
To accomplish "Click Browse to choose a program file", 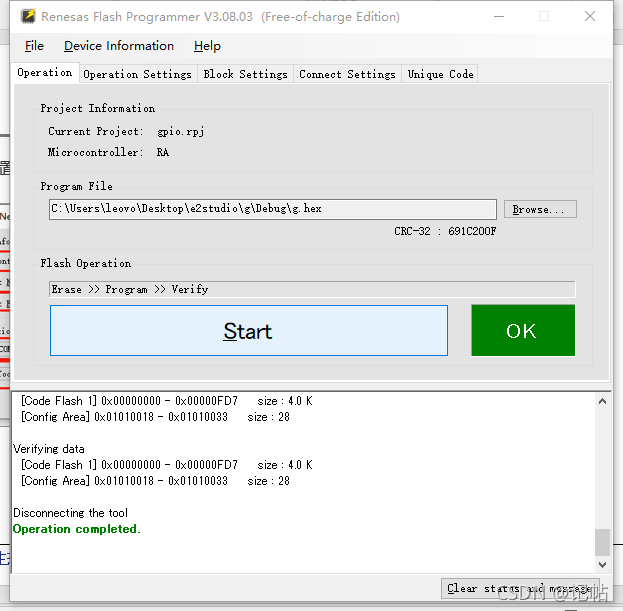I will (x=540, y=209).
